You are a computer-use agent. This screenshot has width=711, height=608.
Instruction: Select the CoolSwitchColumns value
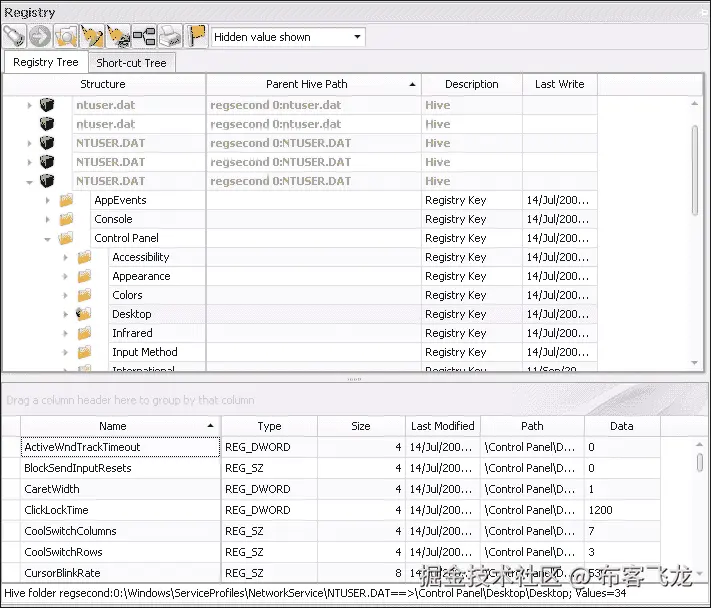coord(70,531)
